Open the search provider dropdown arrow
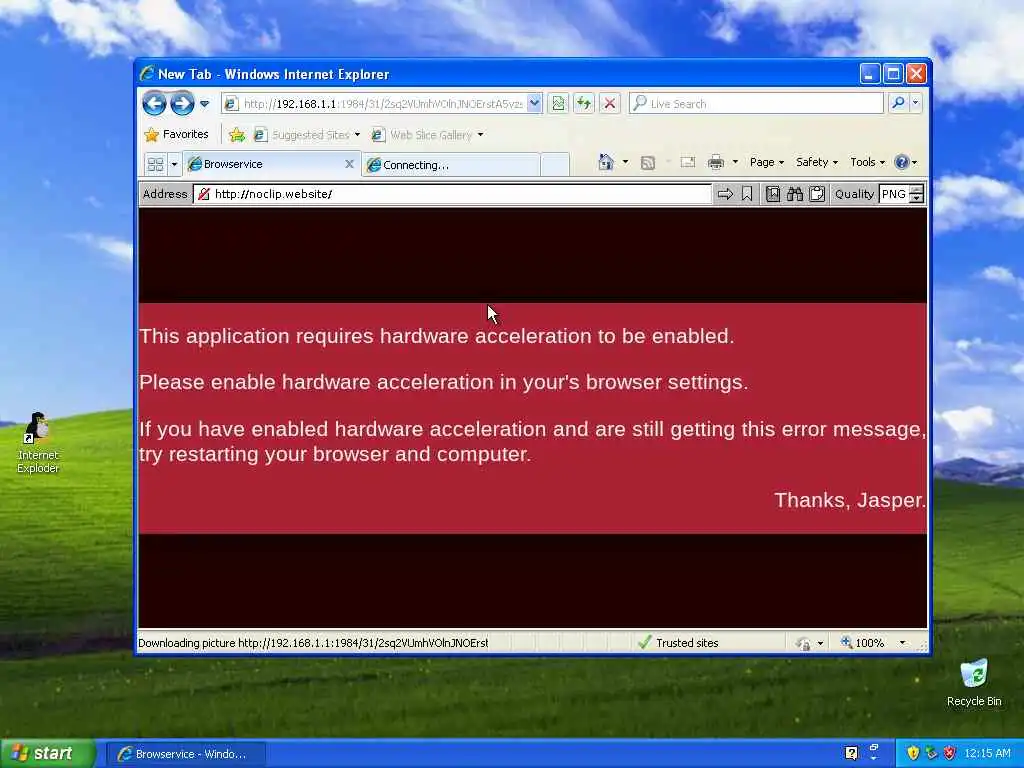The width and height of the screenshot is (1024, 768). [916, 103]
